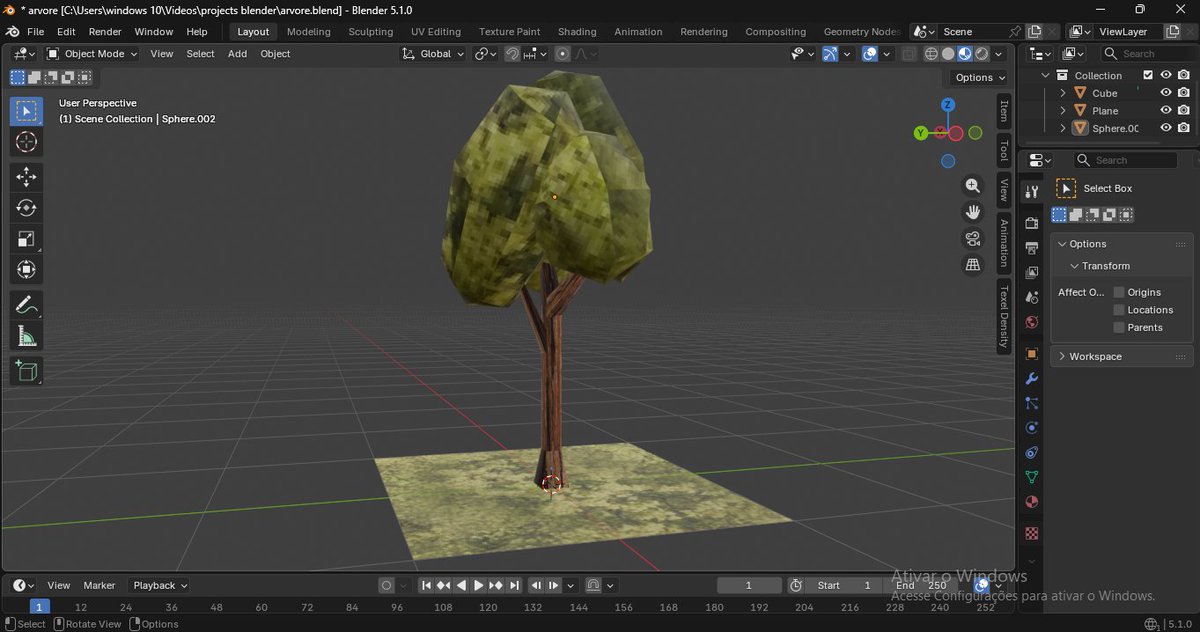Hide Sphere object via eye icon
Viewport: 1200px width, 632px height.
[1166, 128]
